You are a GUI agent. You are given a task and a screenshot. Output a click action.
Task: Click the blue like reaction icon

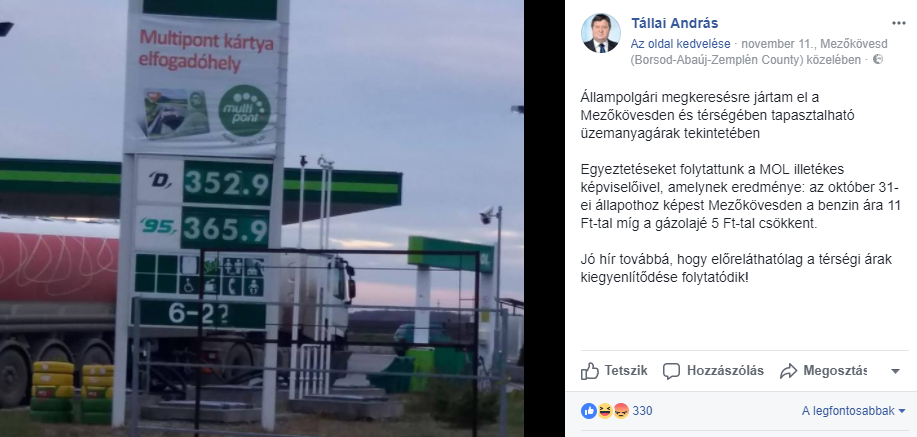tap(588, 411)
